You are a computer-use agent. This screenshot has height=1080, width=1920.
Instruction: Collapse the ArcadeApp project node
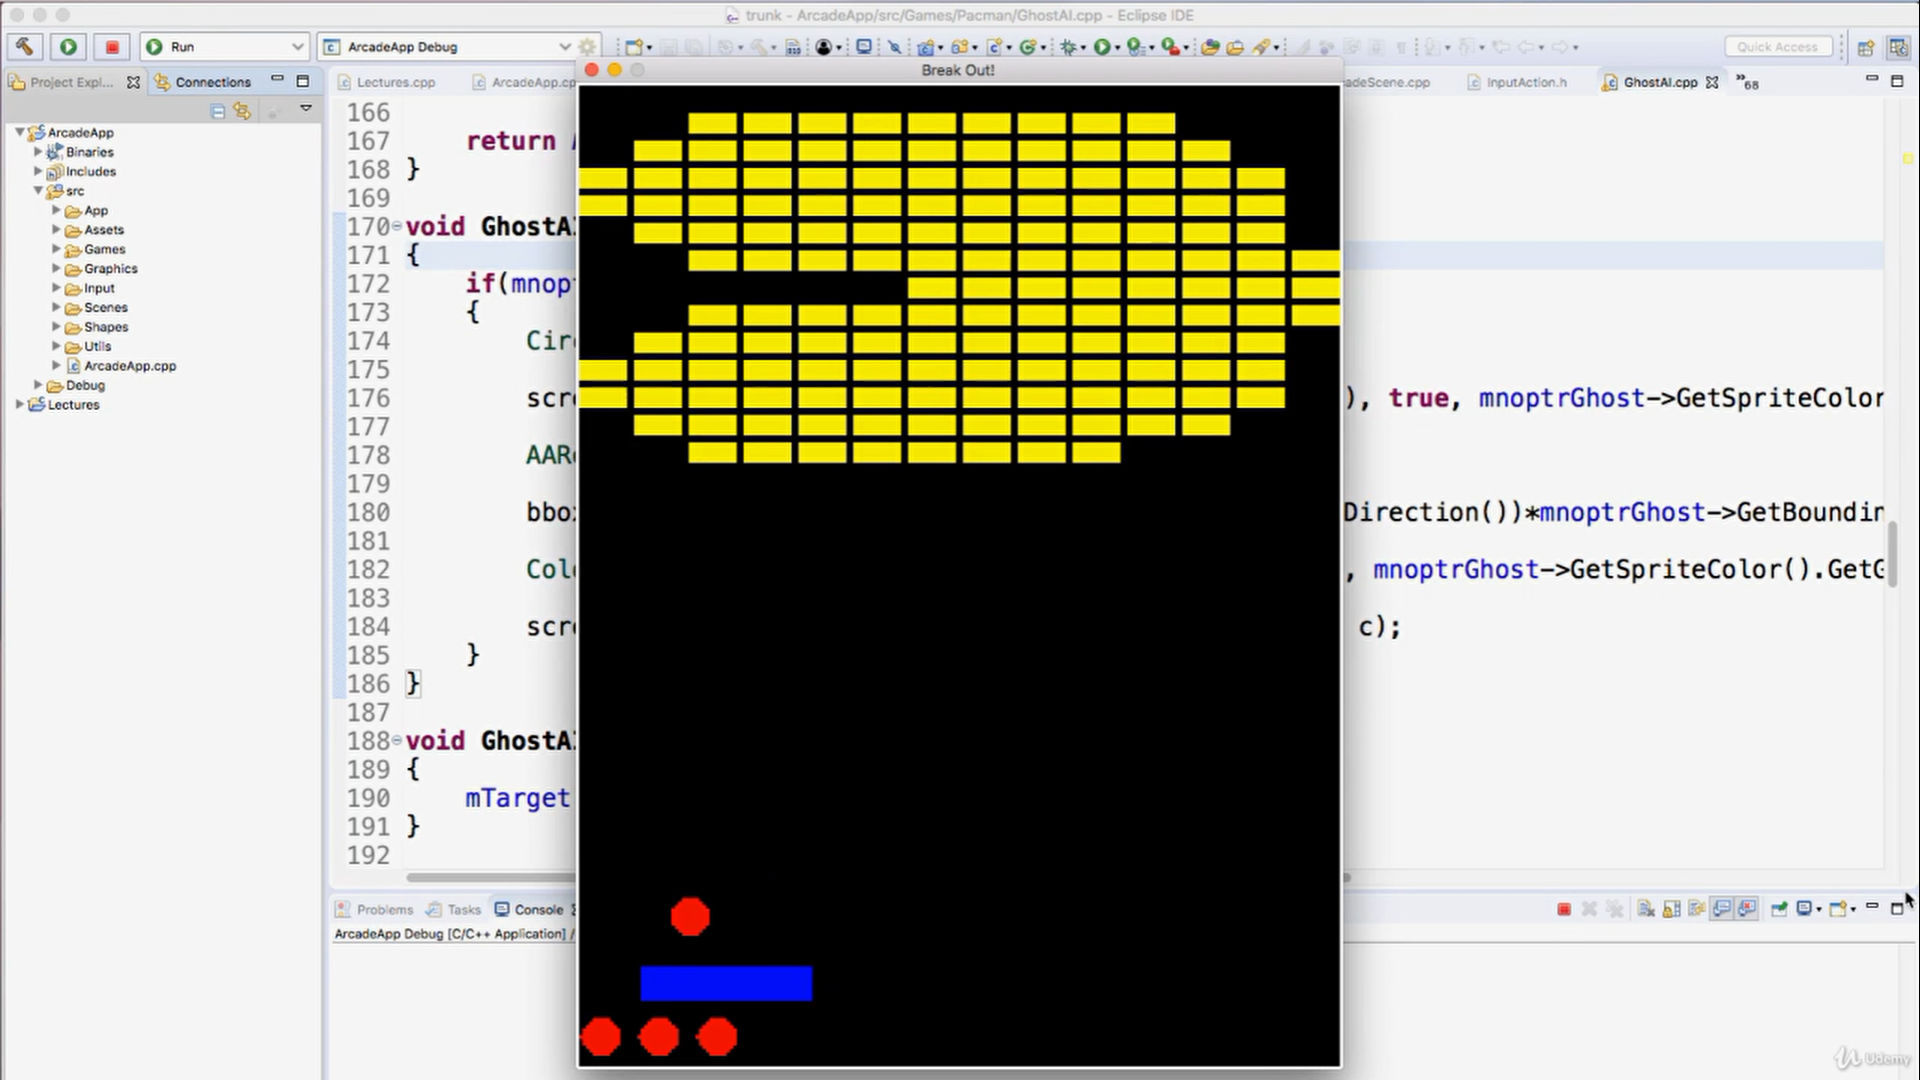pyautogui.click(x=19, y=132)
